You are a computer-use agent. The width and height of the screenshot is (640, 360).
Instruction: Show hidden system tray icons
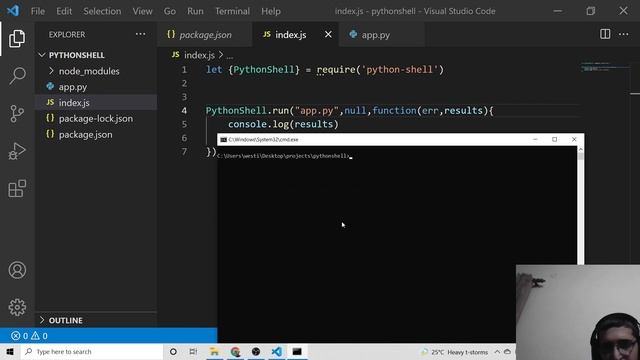tap(497, 352)
